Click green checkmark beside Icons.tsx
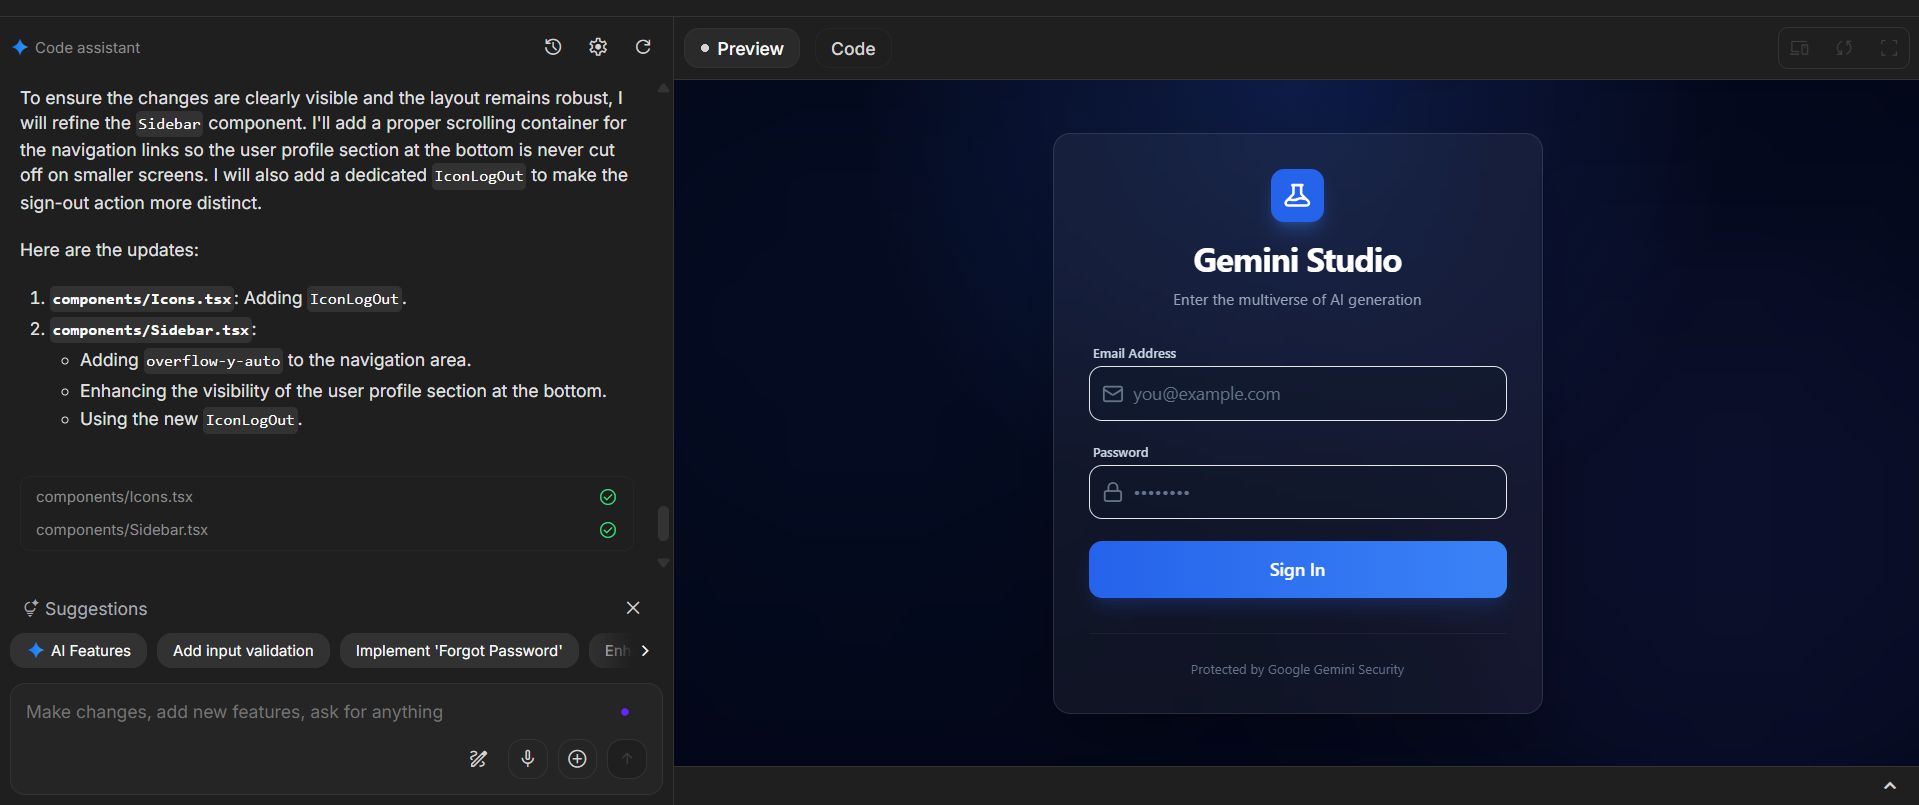 608,497
